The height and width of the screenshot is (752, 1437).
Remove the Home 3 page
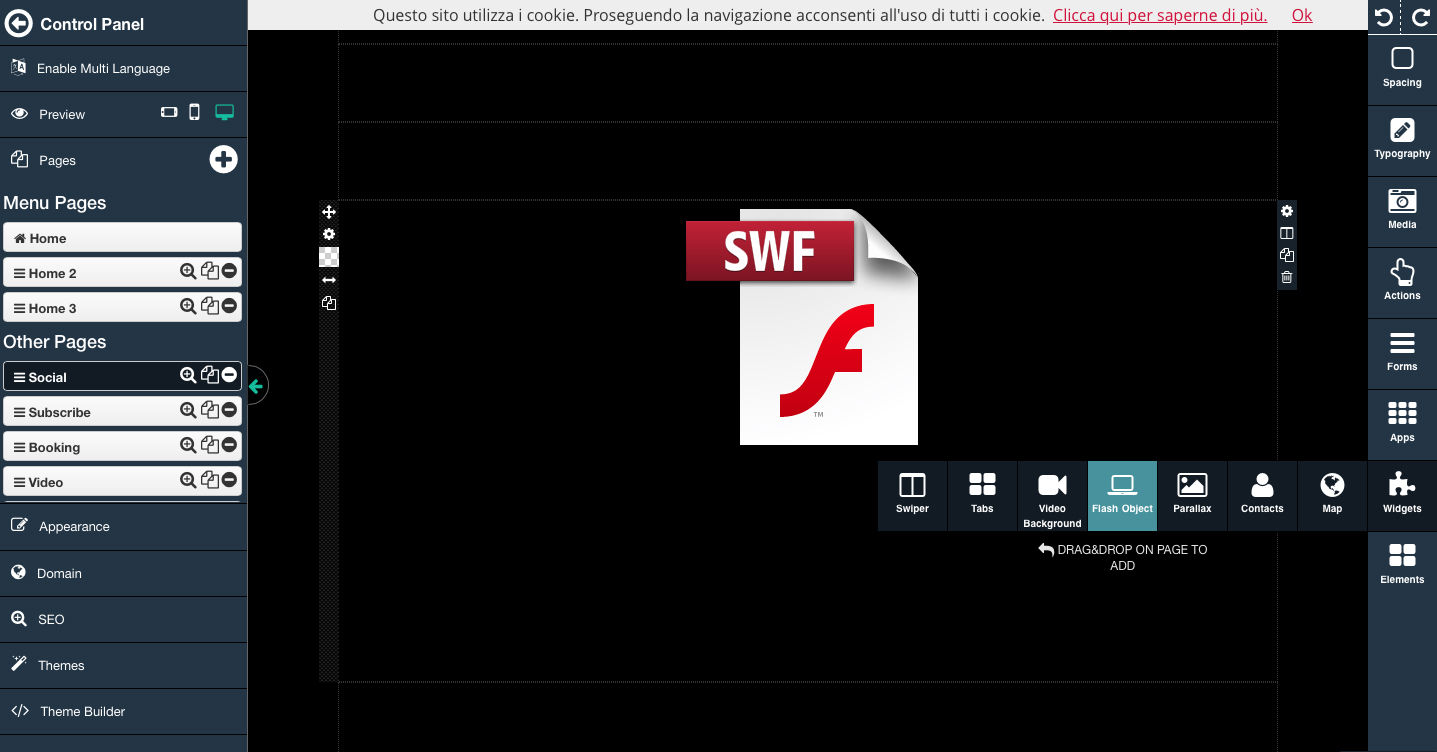point(229,306)
